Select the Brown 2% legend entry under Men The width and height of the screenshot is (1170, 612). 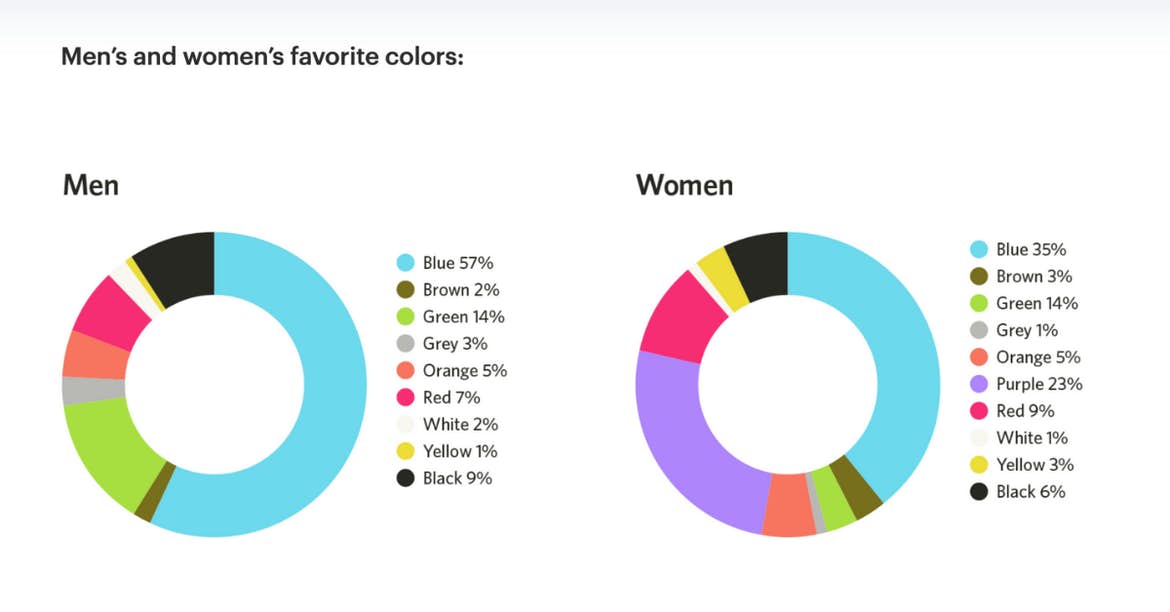(448, 290)
